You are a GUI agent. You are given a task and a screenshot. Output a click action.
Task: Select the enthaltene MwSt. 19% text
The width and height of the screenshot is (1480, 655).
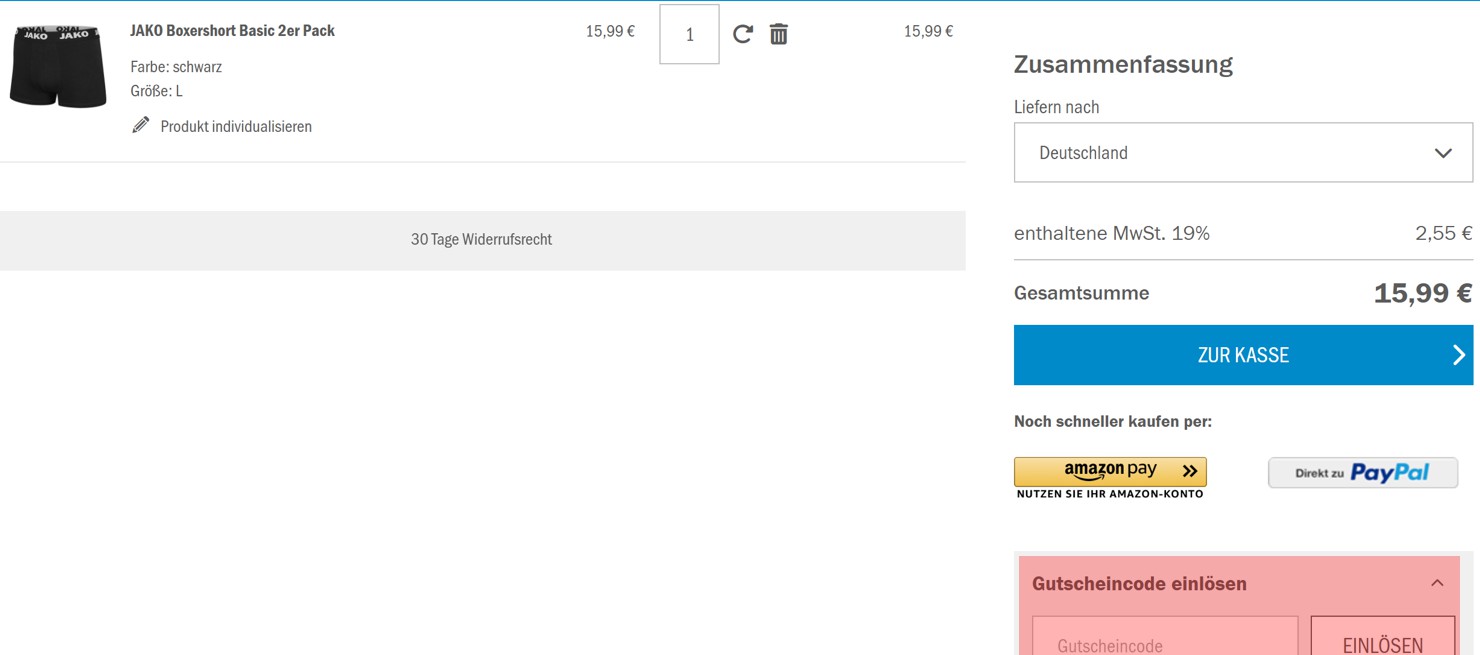click(x=1112, y=233)
